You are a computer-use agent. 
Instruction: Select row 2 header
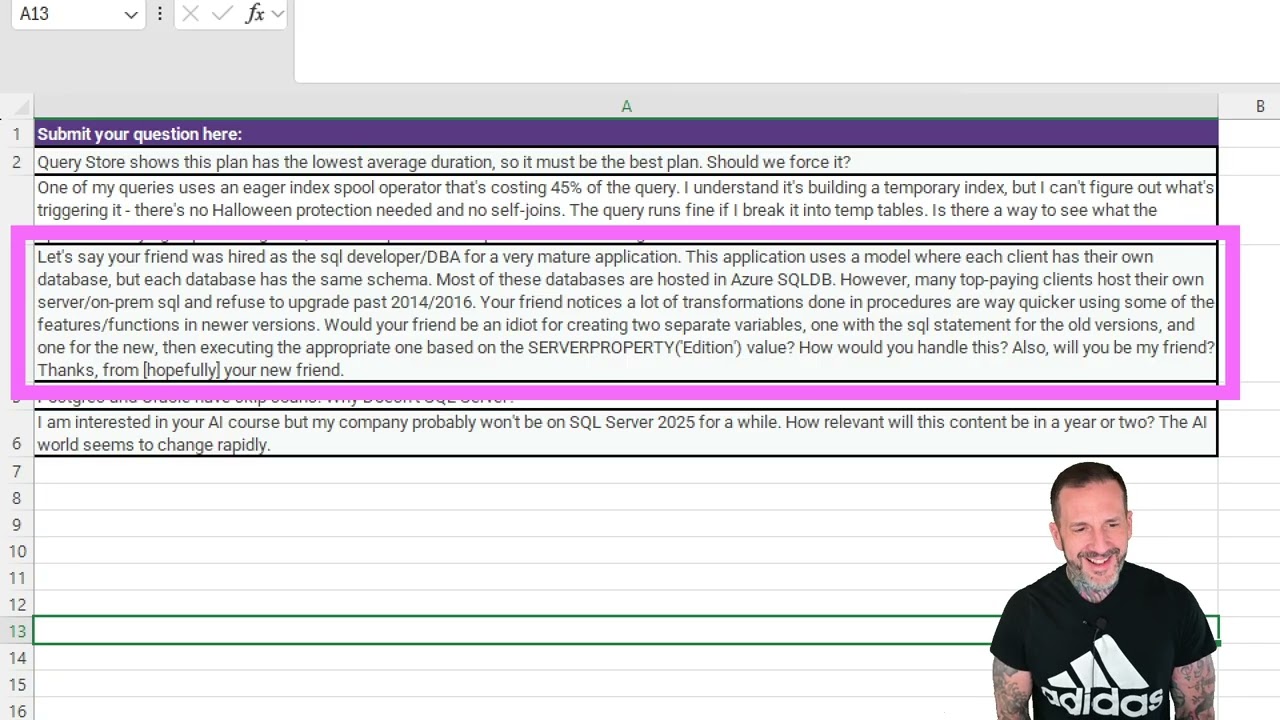(16, 162)
